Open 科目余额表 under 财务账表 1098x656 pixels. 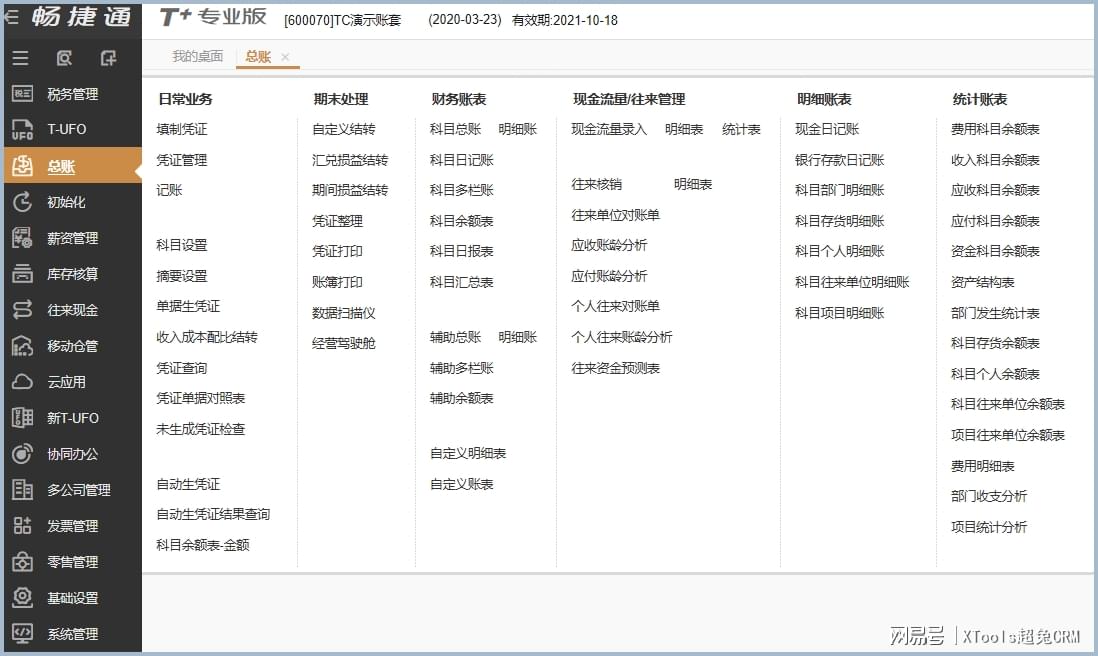pyautogui.click(x=461, y=221)
